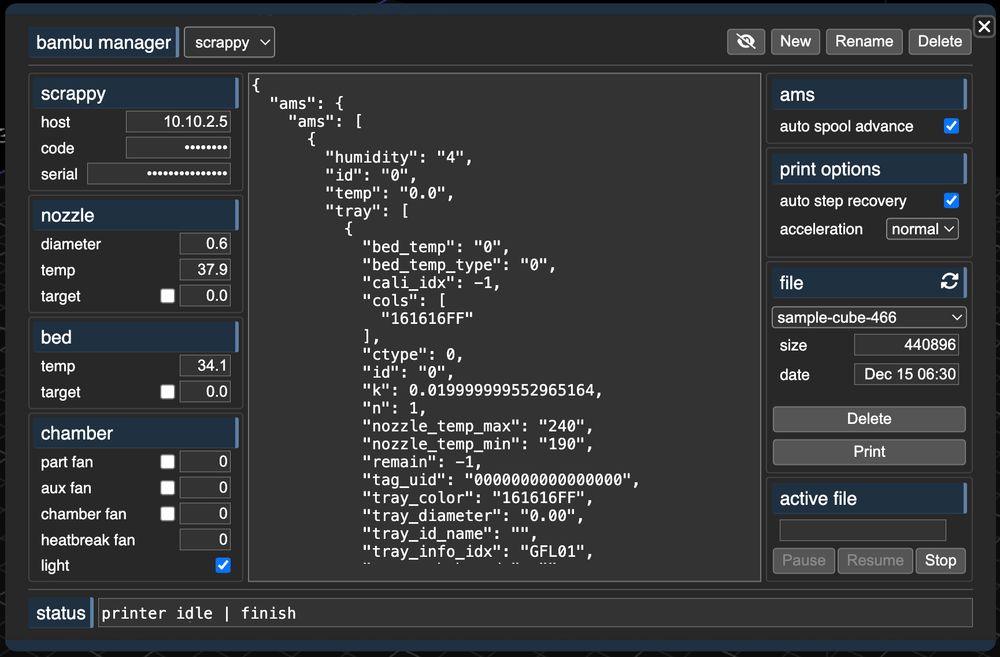
Task: Disable auto step recovery checkbox
Action: pyautogui.click(x=951, y=200)
